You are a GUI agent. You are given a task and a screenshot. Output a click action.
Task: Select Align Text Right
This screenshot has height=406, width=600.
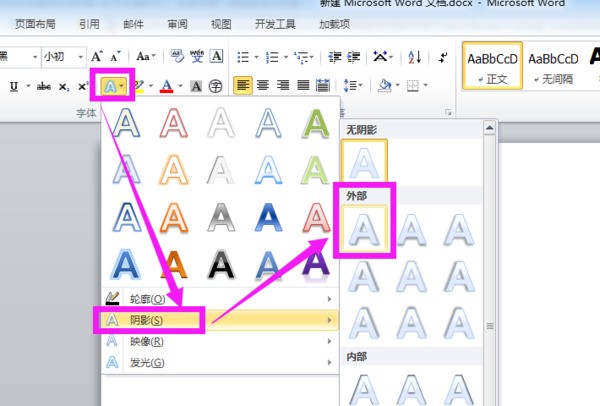tap(283, 85)
